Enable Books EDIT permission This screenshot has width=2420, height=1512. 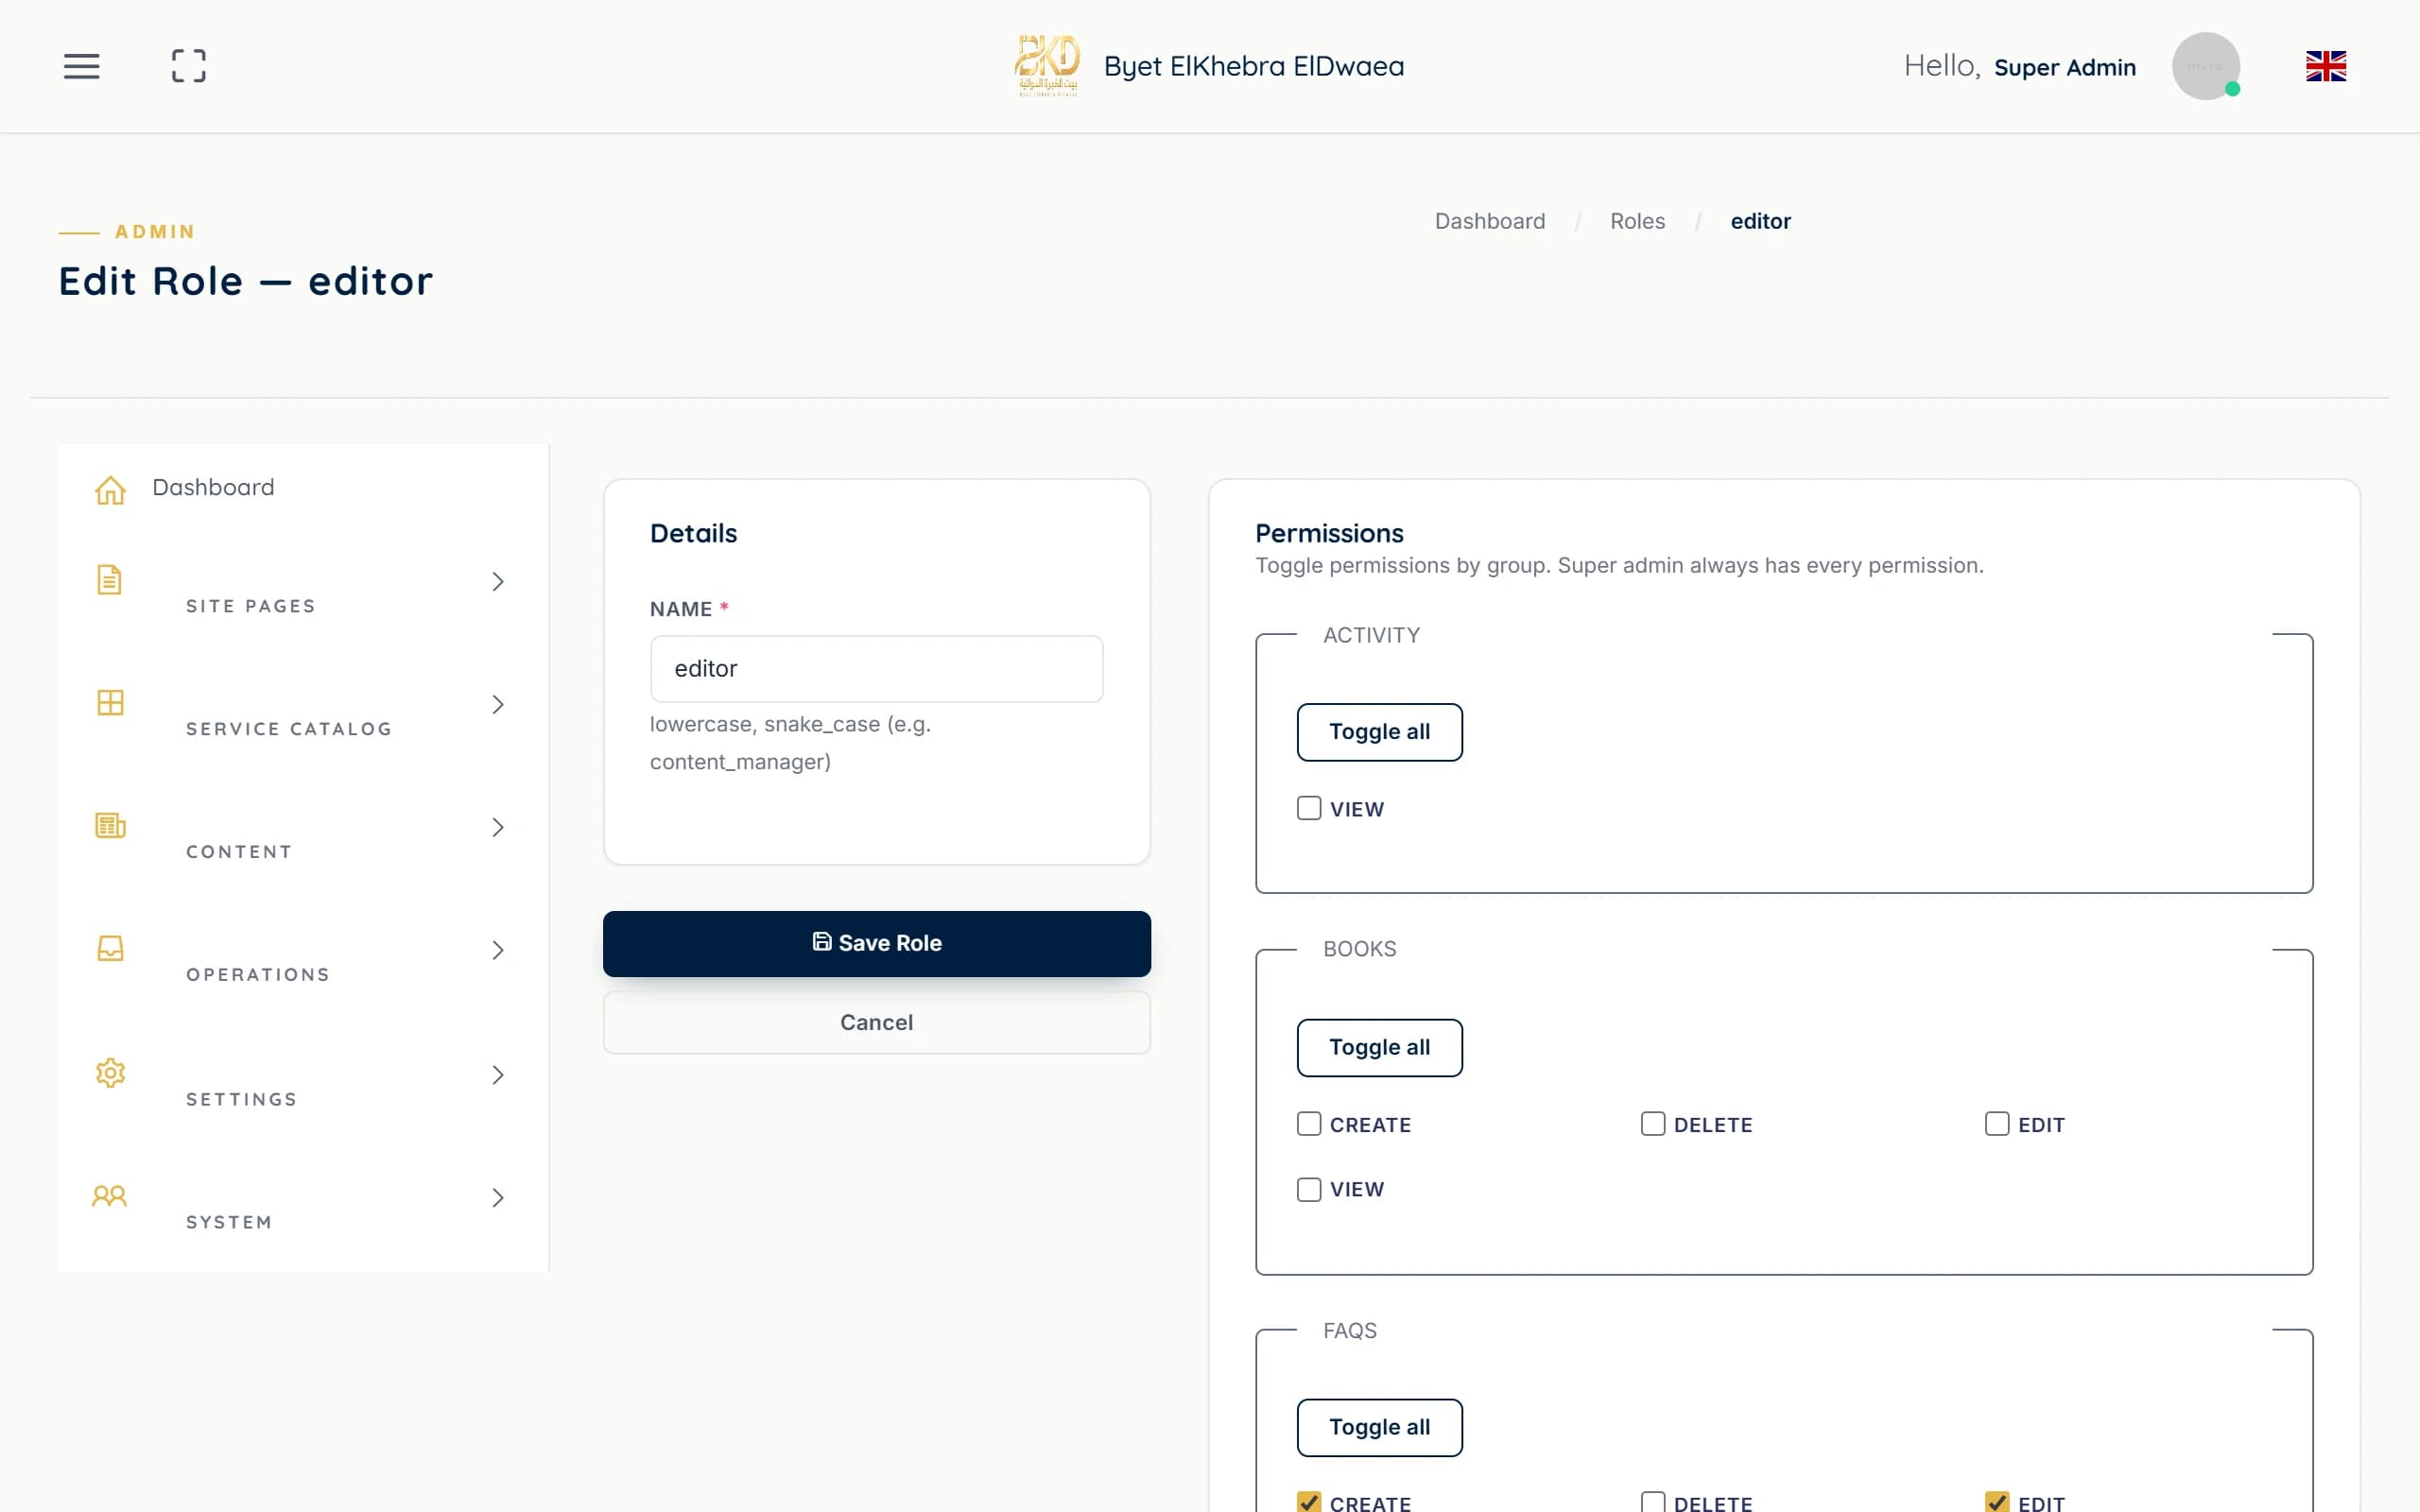coord(1997,1124)
